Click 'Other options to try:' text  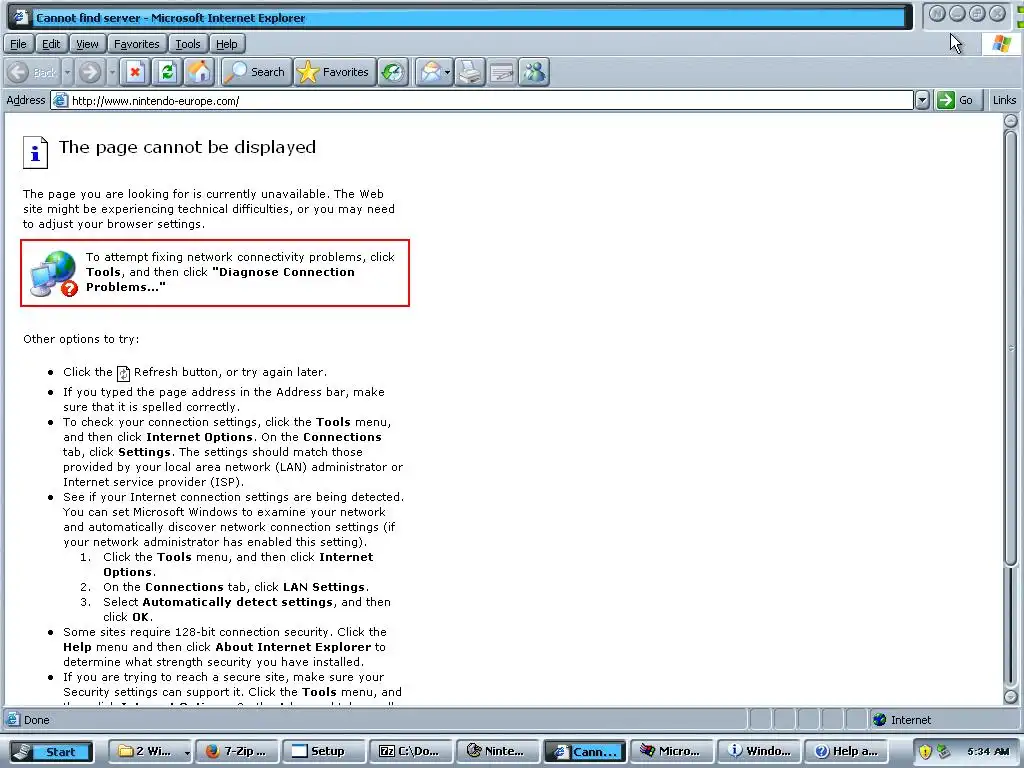81,339
